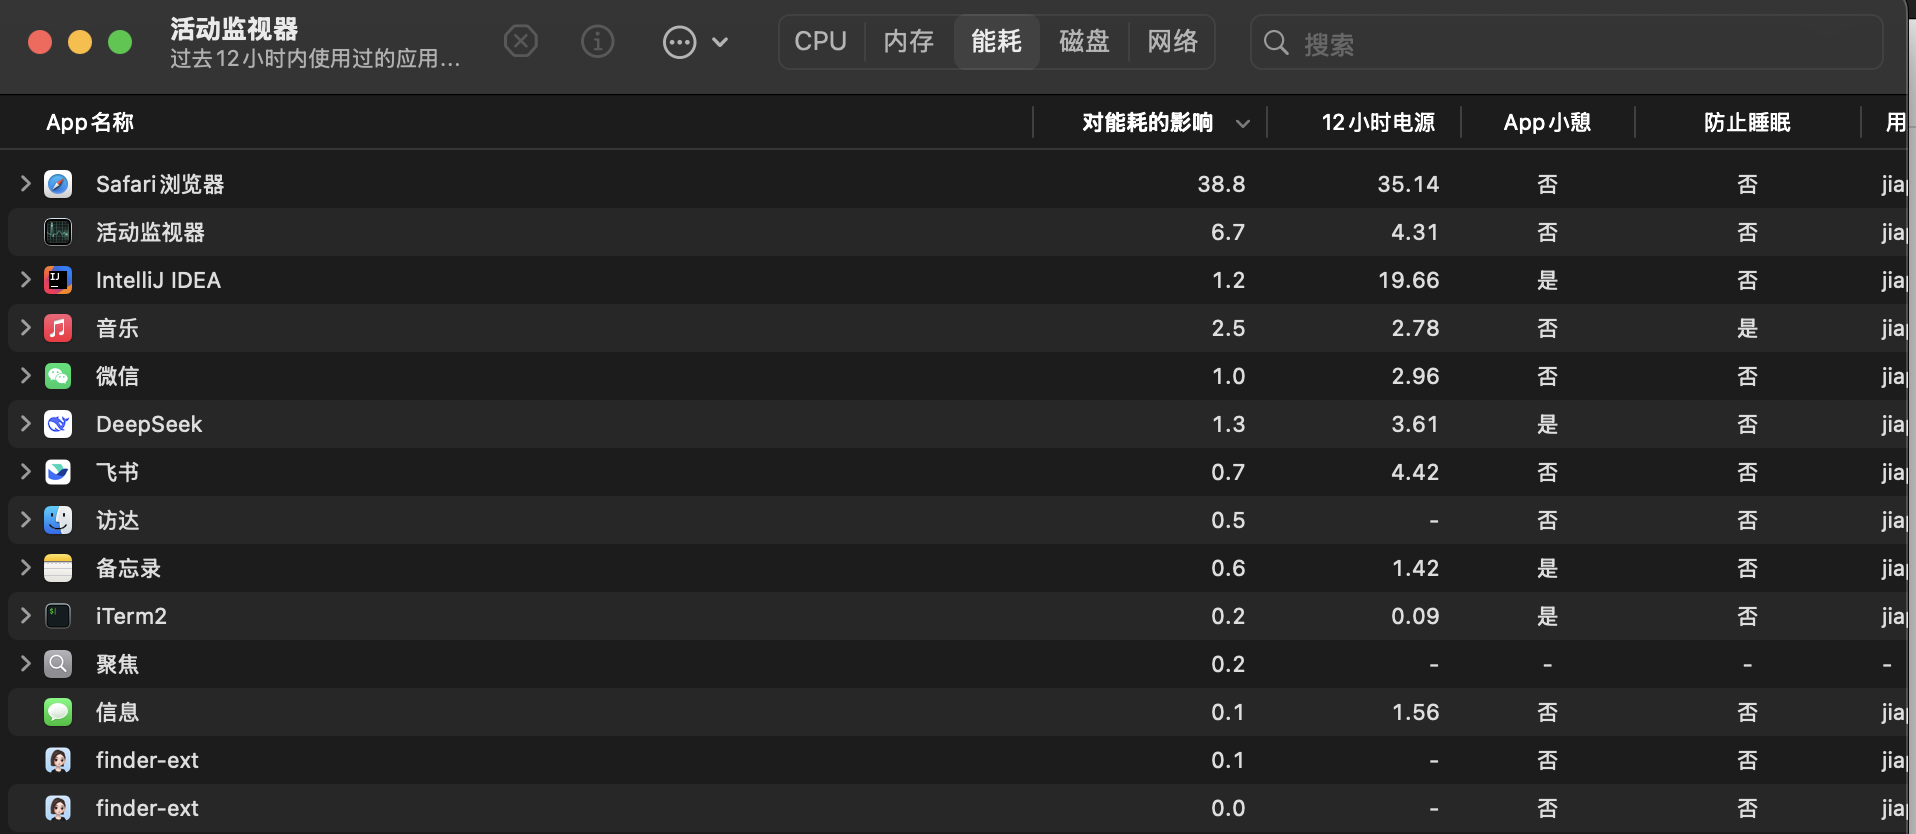
Task: Open the 磁盘 tab
Action: 1084,42
